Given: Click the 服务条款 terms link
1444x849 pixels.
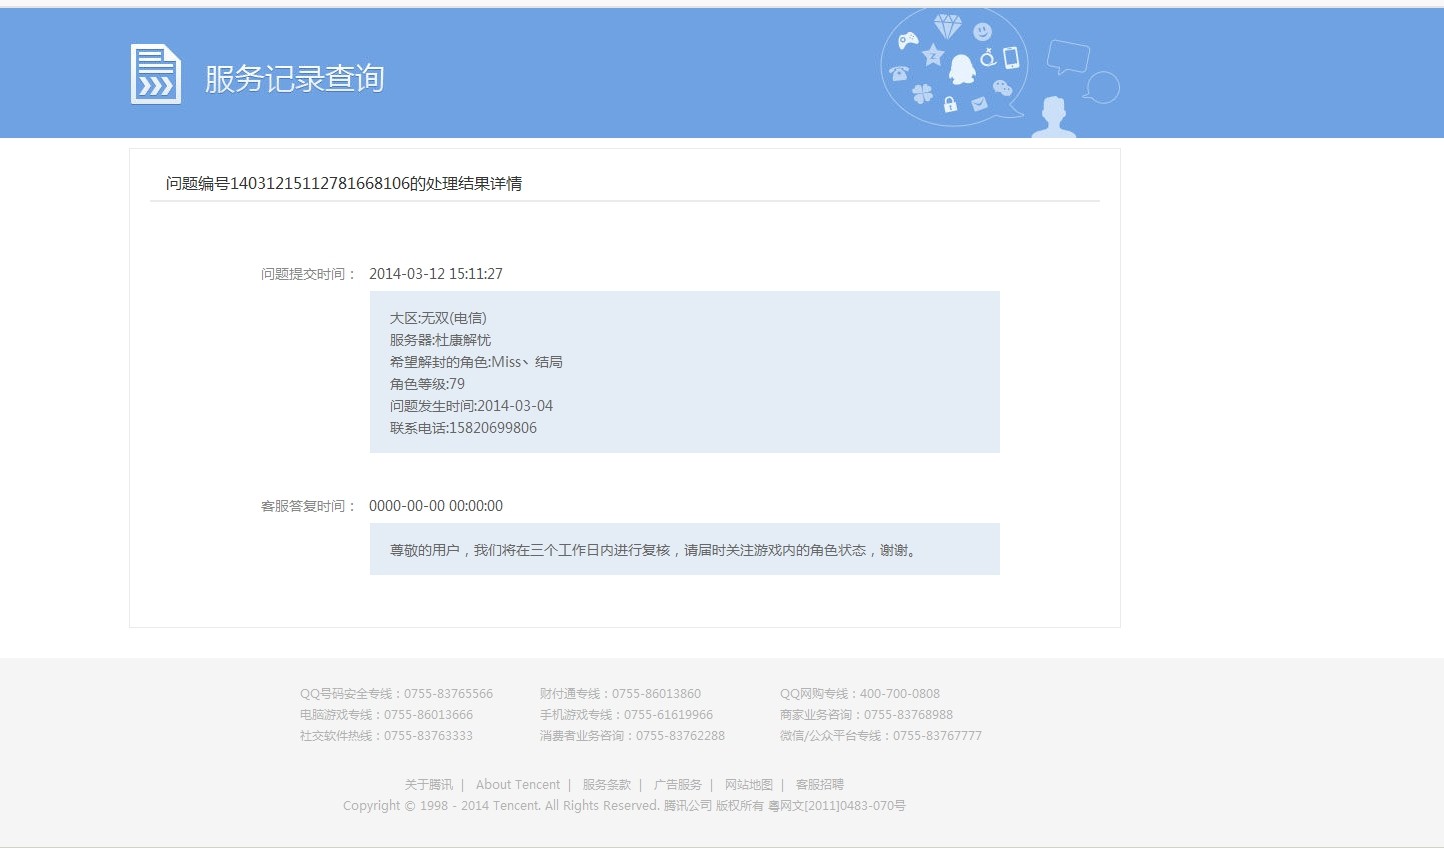Looking at the screenshot, I should pyautogui.click(x=606, y=784).
